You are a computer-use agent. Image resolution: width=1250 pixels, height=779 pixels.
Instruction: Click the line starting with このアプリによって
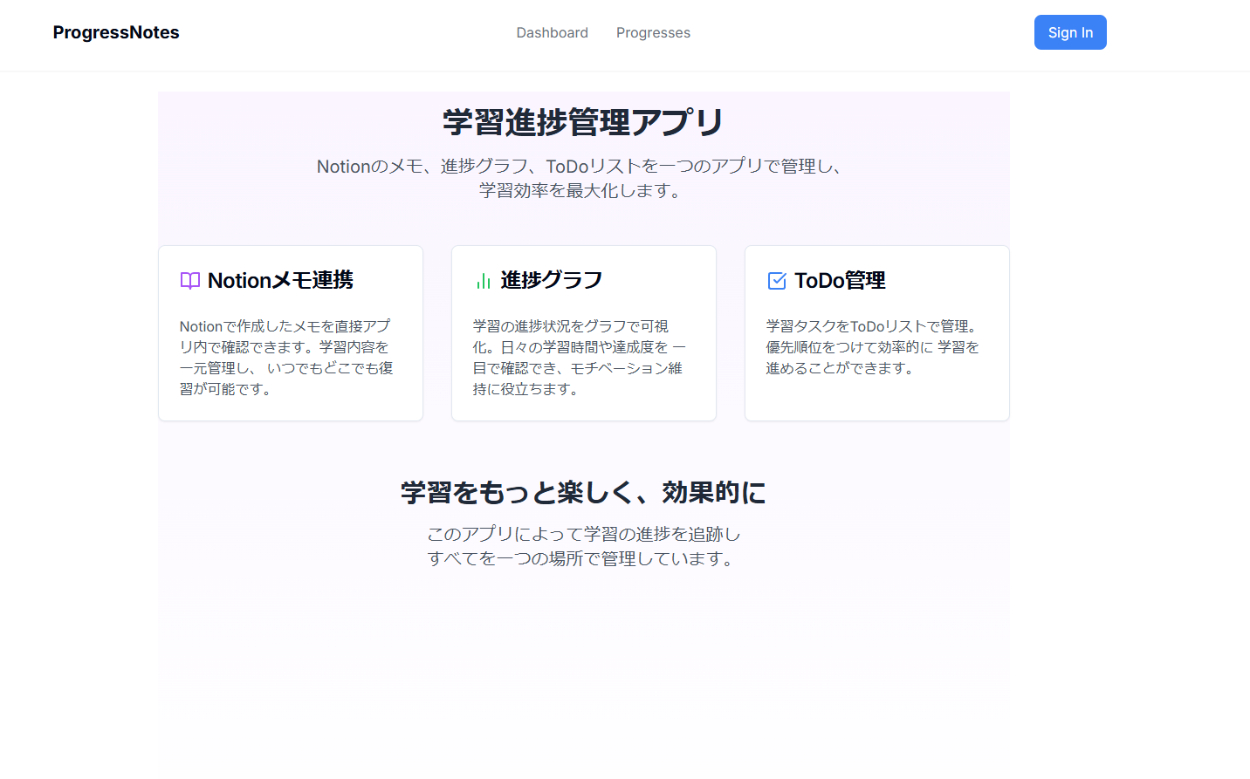tap(583, 534)
